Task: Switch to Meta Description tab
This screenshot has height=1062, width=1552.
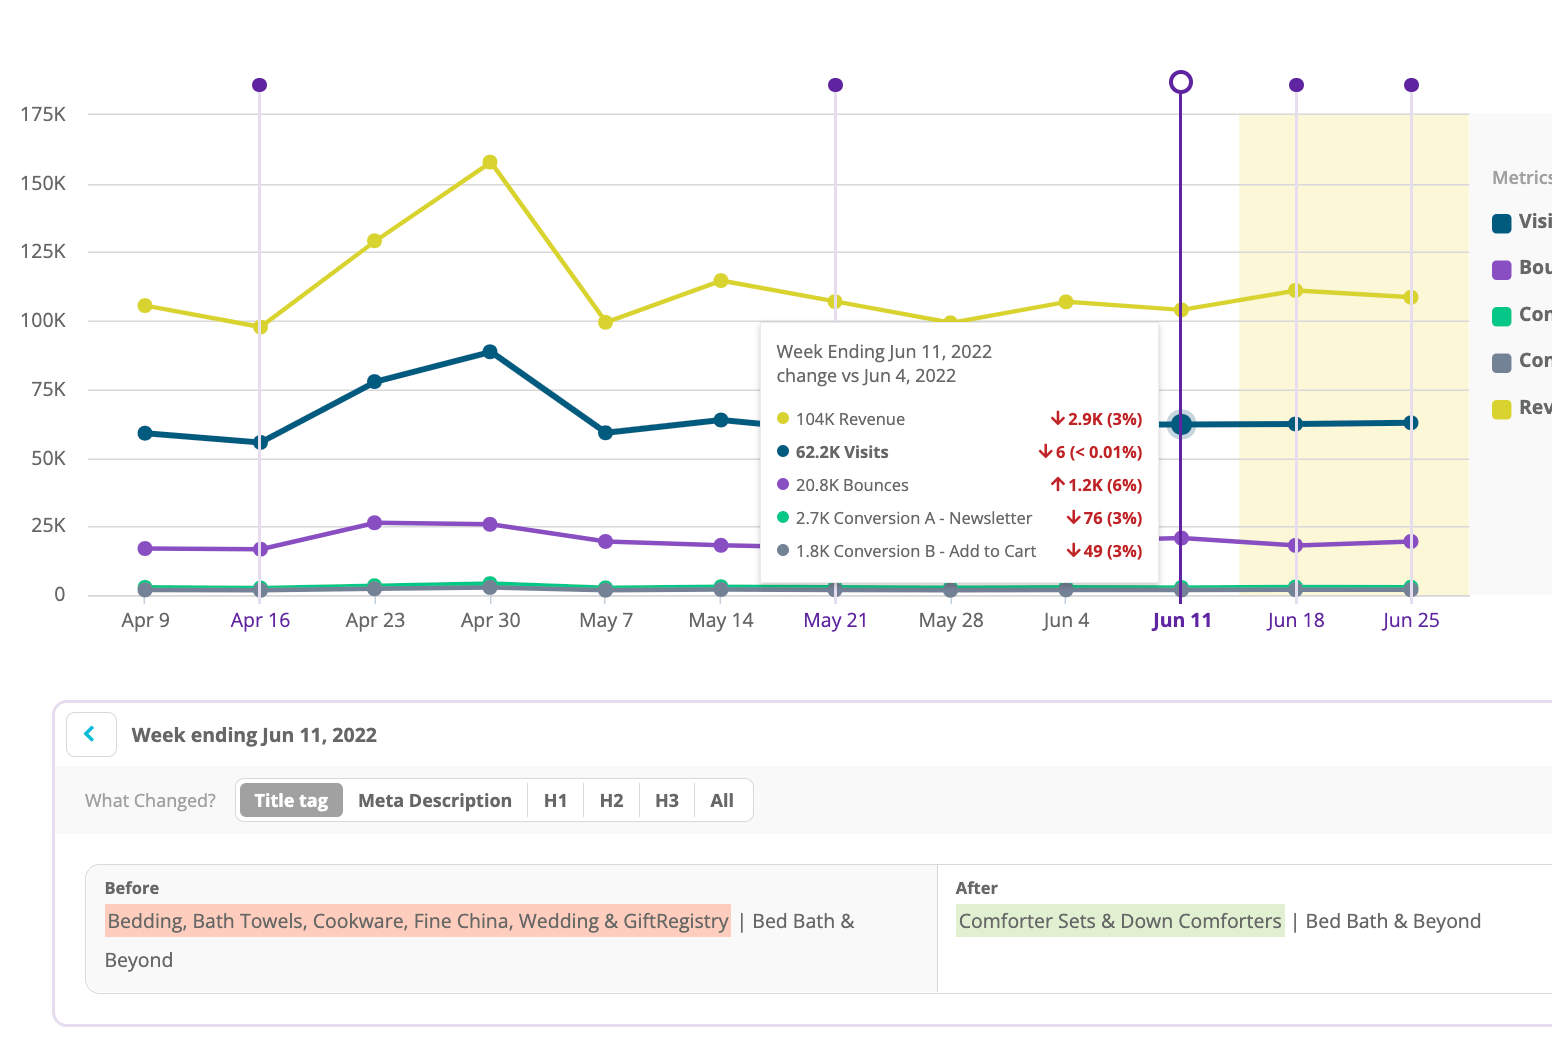Action: point(435,800)
